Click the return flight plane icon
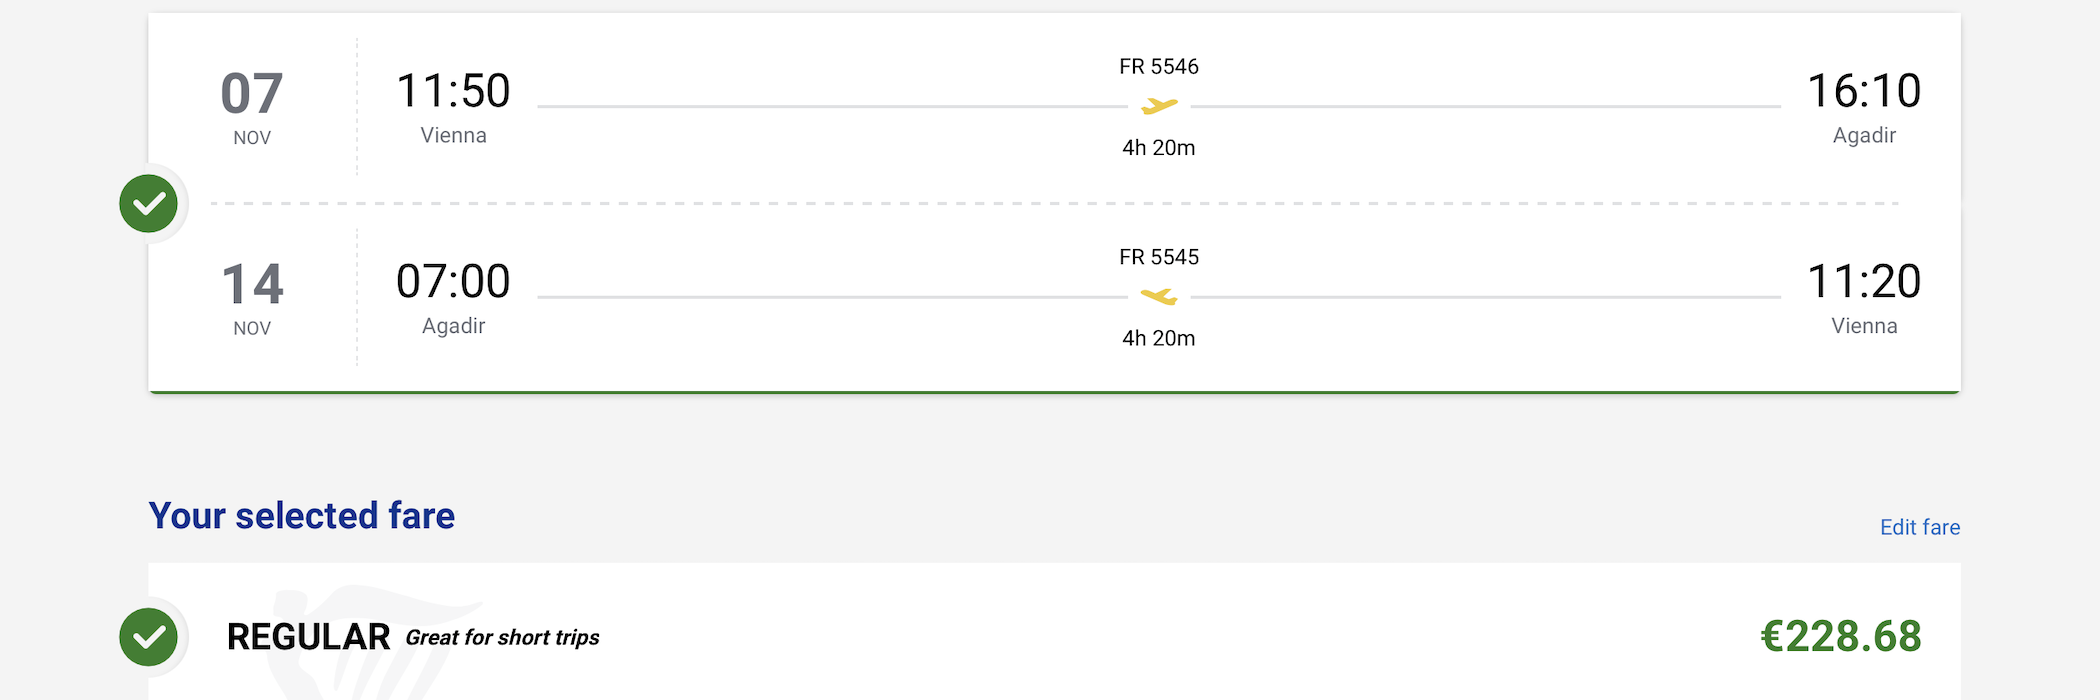 pos(1159,297)
